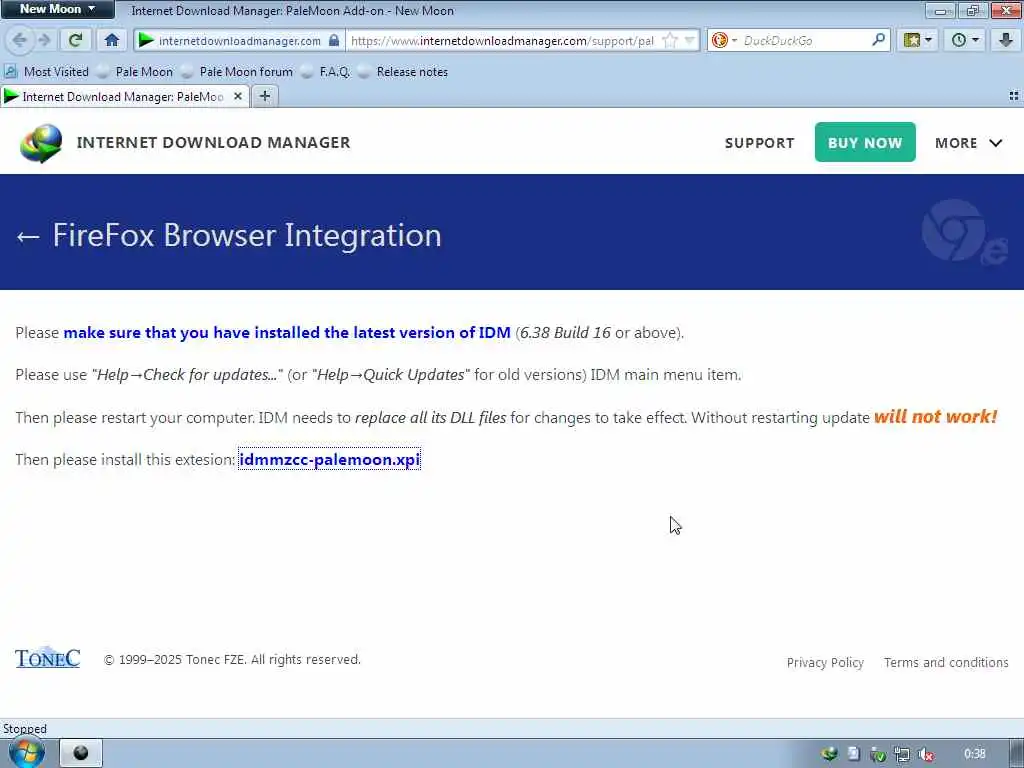The height and width of the screenshot is (768, 1024).
Task: Click the latest version of IDM link
Action: click(287, 332)
